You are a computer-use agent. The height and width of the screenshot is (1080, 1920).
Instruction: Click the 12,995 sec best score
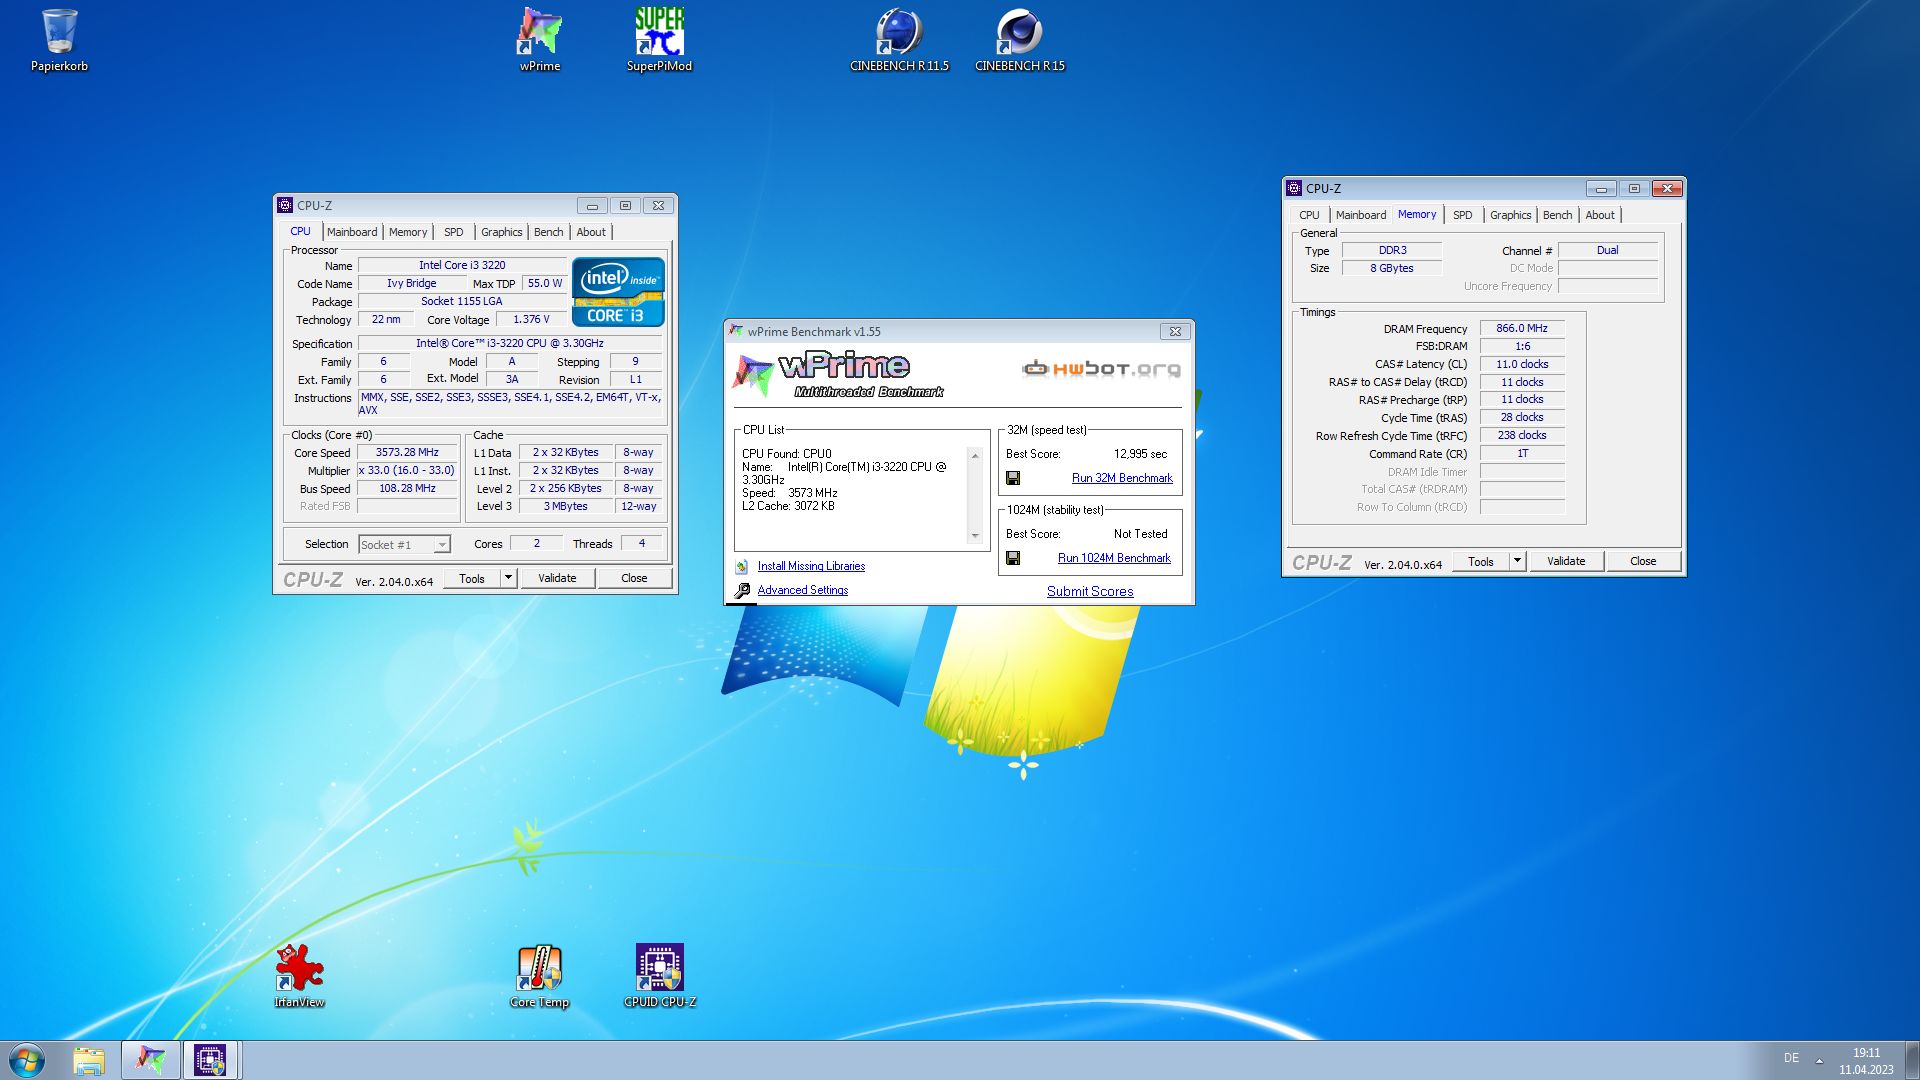pyautogui.click(x=1140, y=454)
